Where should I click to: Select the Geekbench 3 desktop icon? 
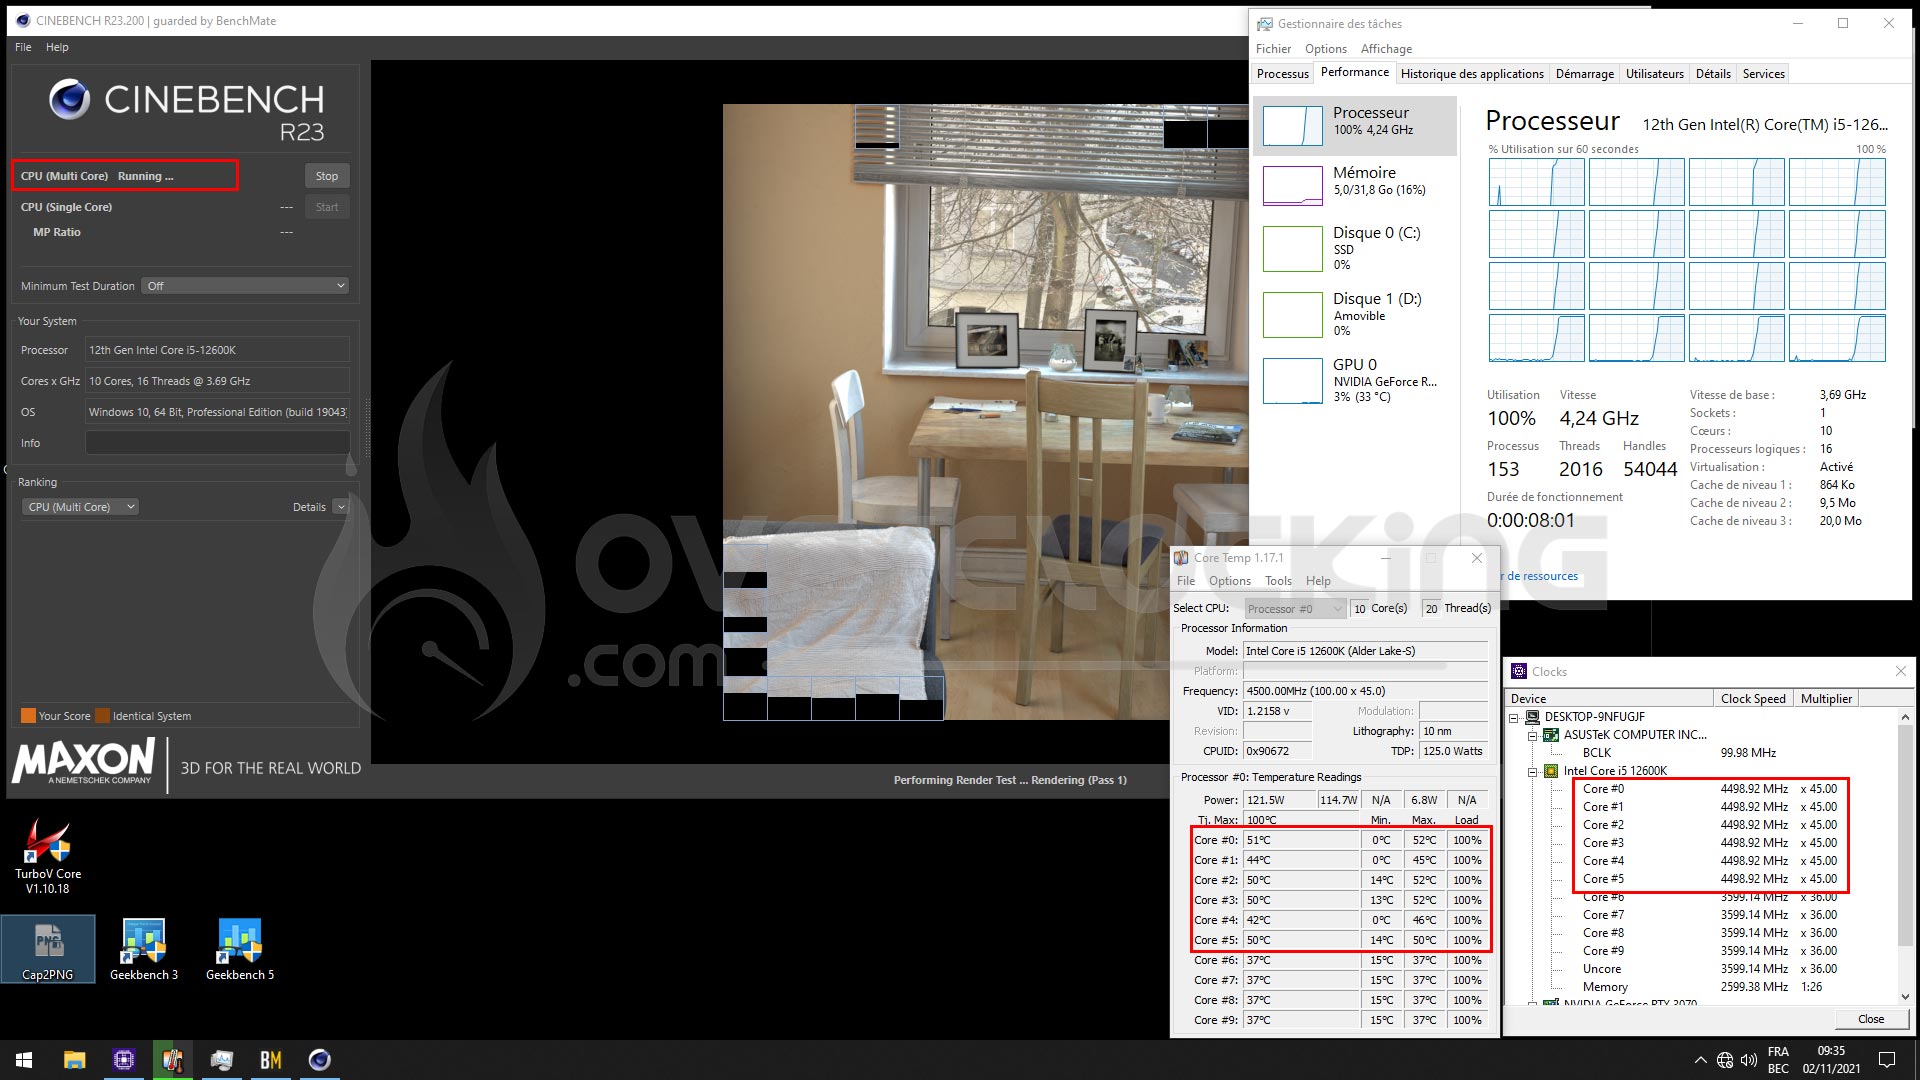[144, 949]
